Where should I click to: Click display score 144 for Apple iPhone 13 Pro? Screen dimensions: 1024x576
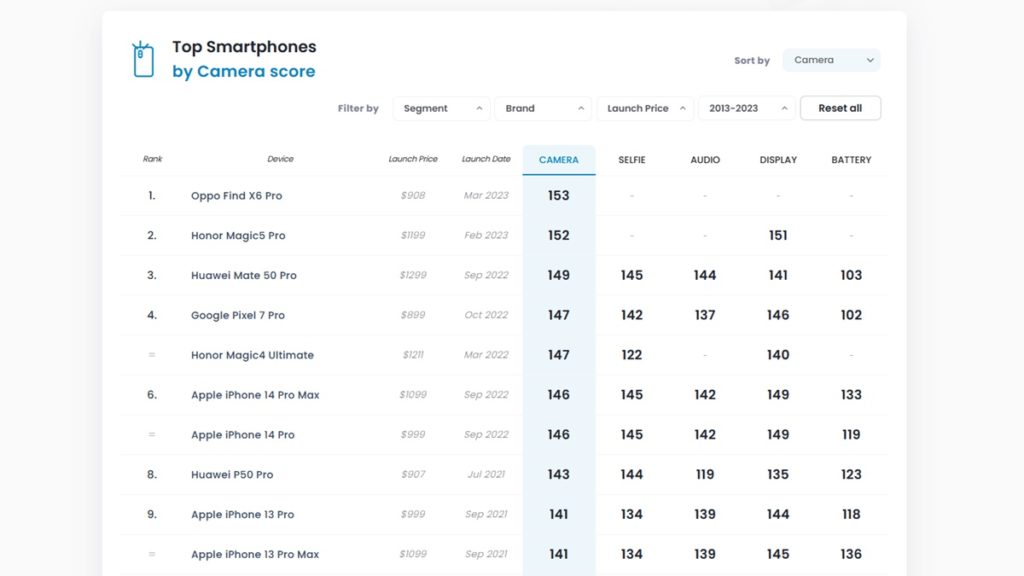(x=778, y=514)
